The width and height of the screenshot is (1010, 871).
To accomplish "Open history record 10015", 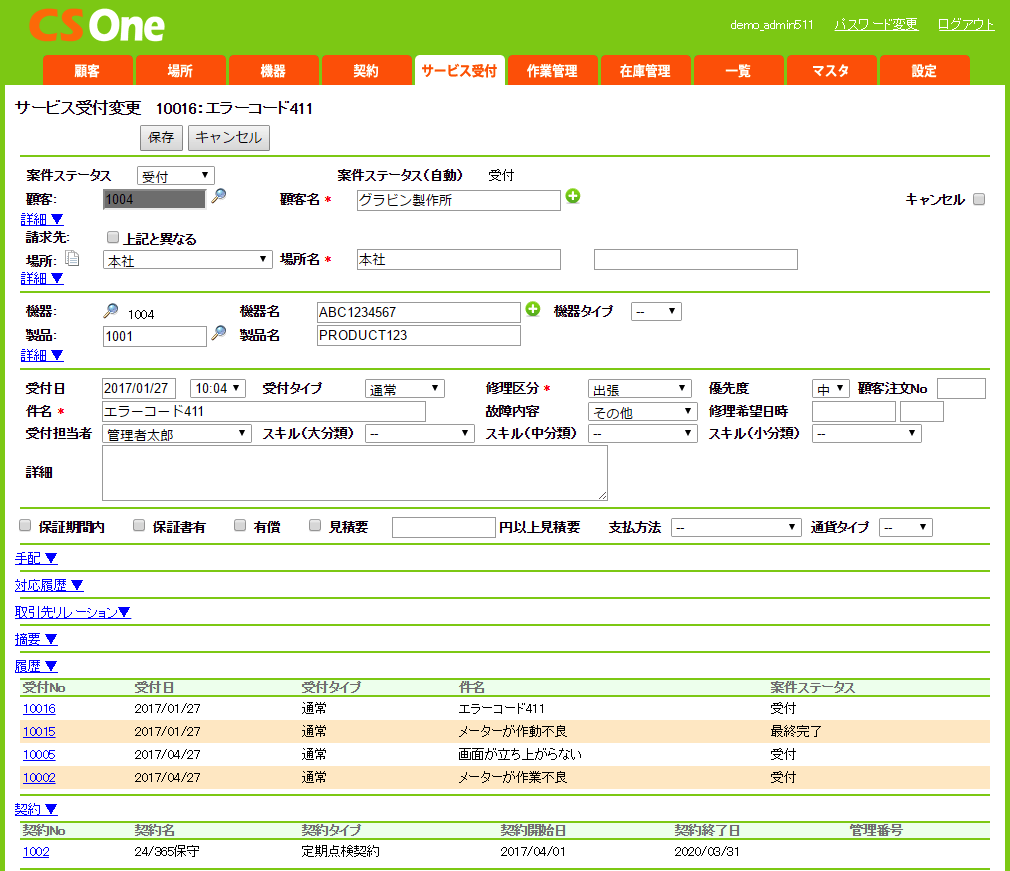I will [x=39, y=732].
